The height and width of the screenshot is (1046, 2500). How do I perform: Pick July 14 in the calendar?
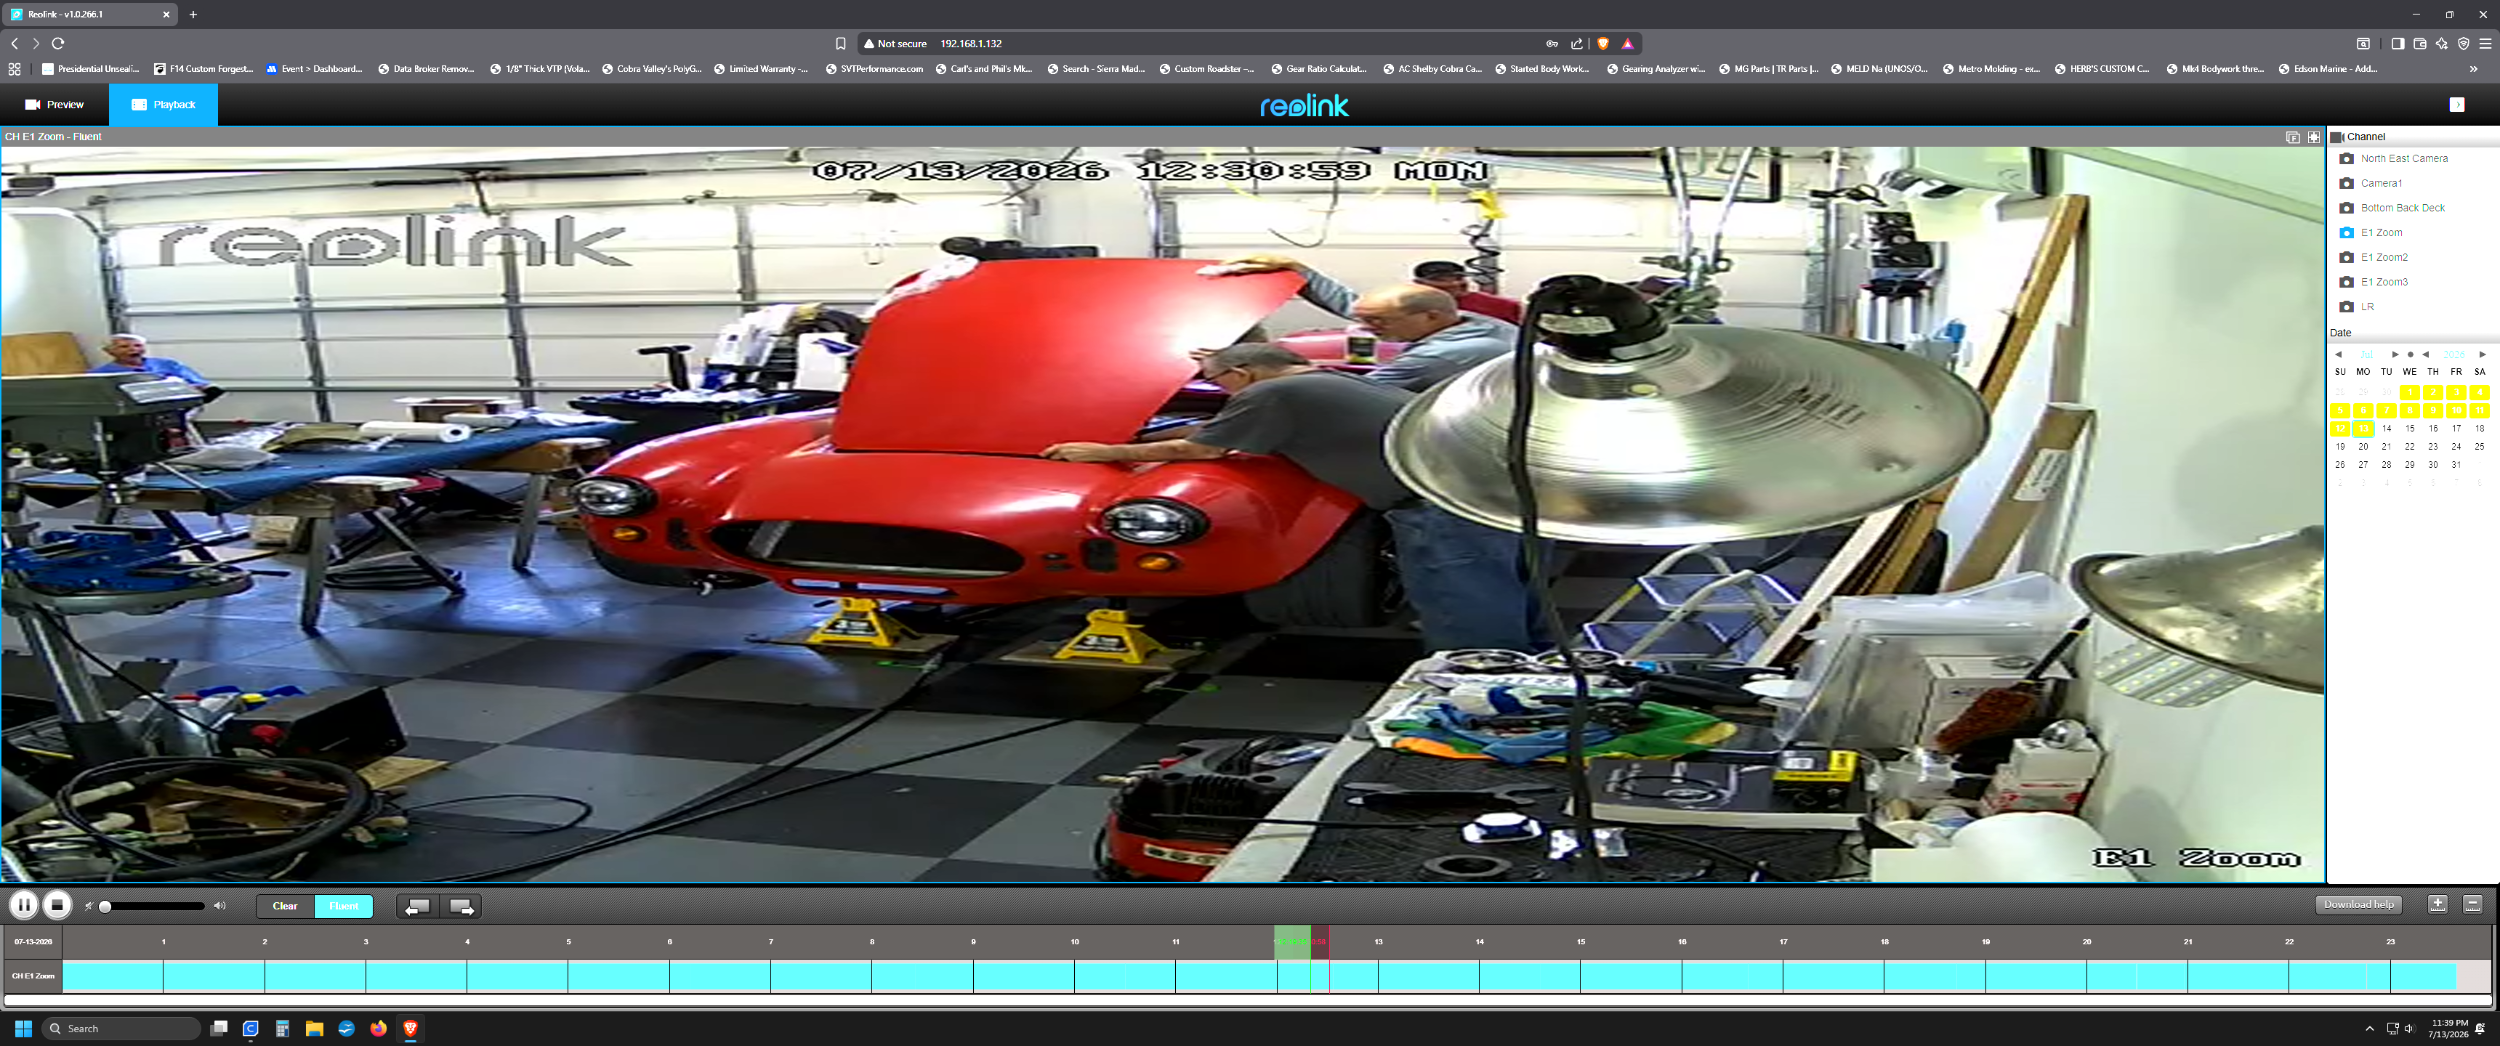pyautogui.click(x=2386, y=428)
